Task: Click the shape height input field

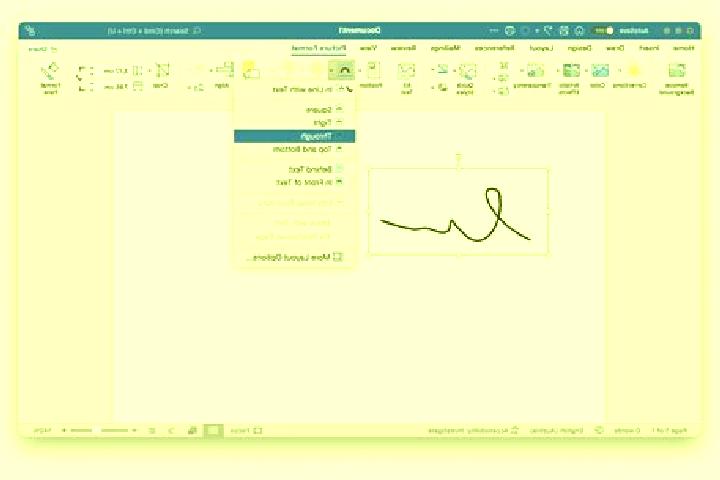Action: (115, 71)
